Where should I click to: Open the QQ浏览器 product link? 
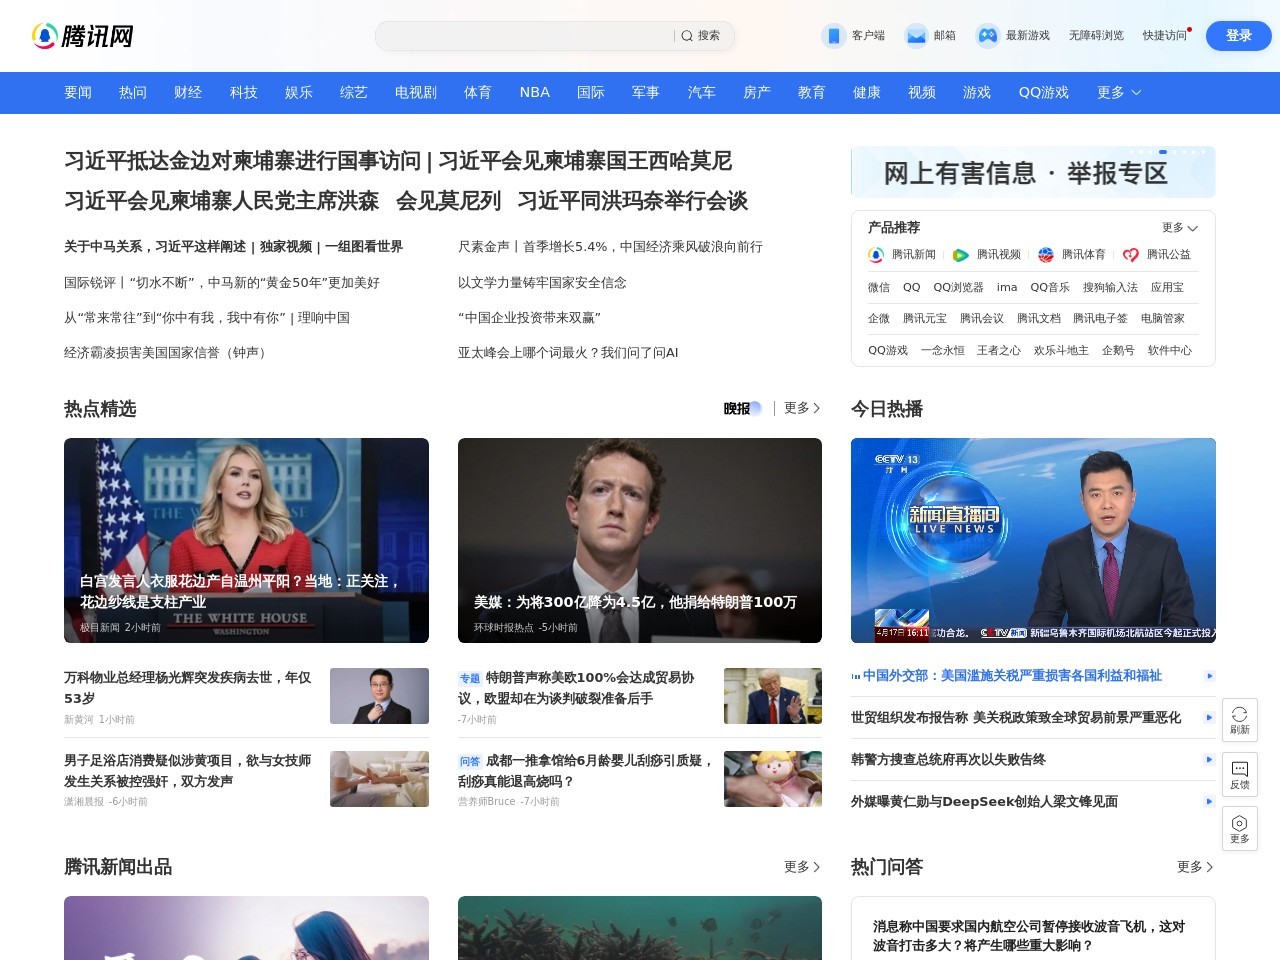click(958, 287)
